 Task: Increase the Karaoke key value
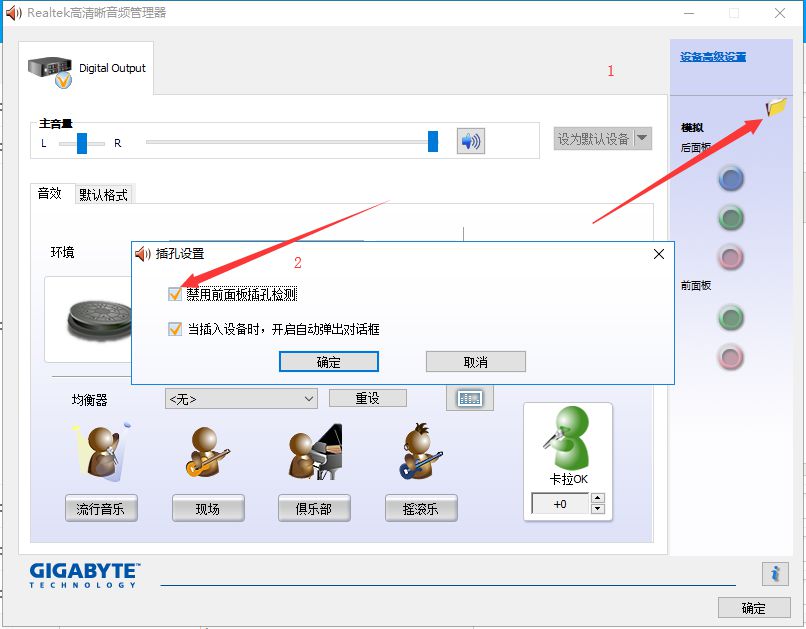[x=597, y=497]
